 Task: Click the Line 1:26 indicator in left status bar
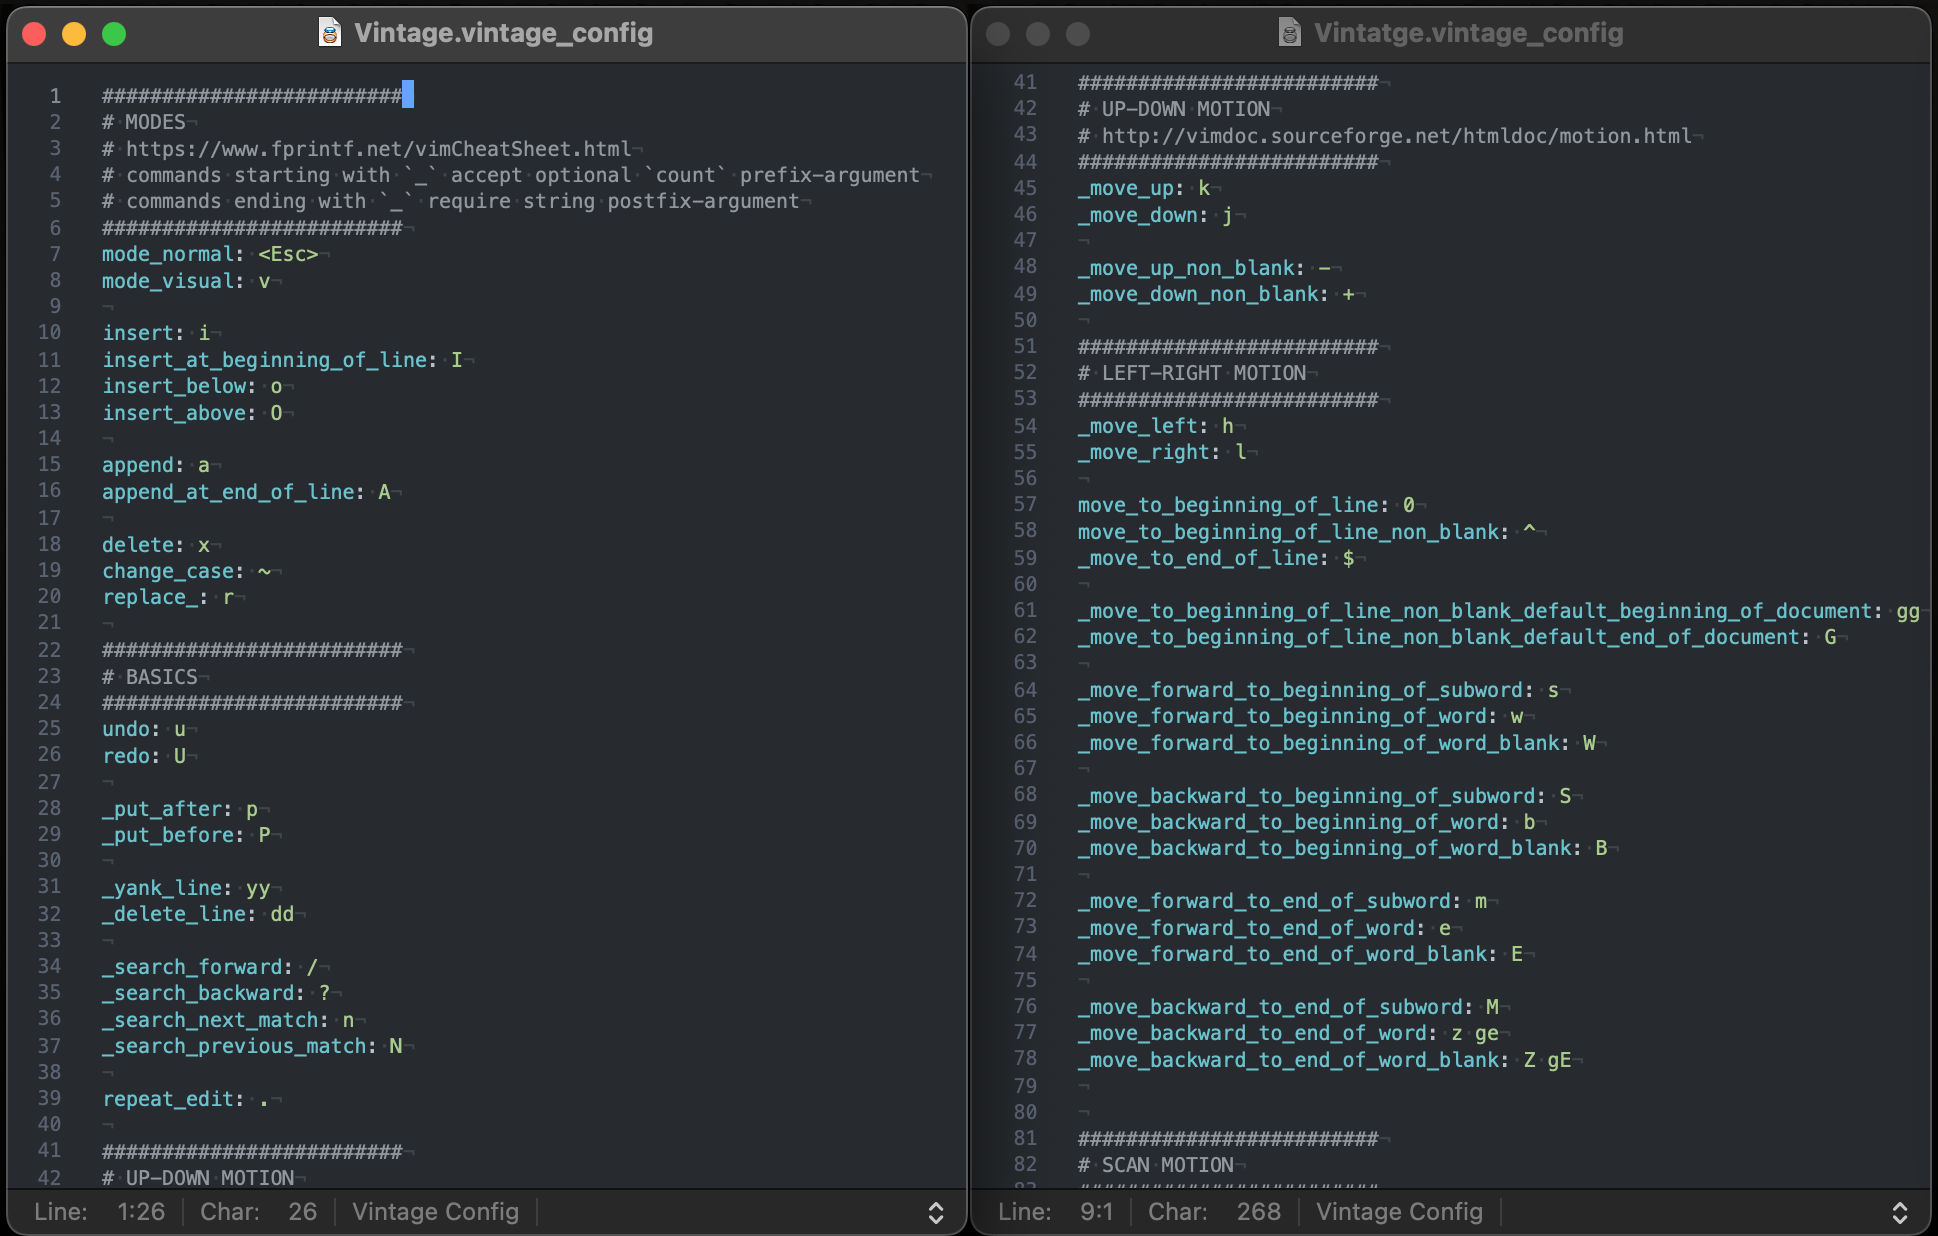[x=99, y=1212]
